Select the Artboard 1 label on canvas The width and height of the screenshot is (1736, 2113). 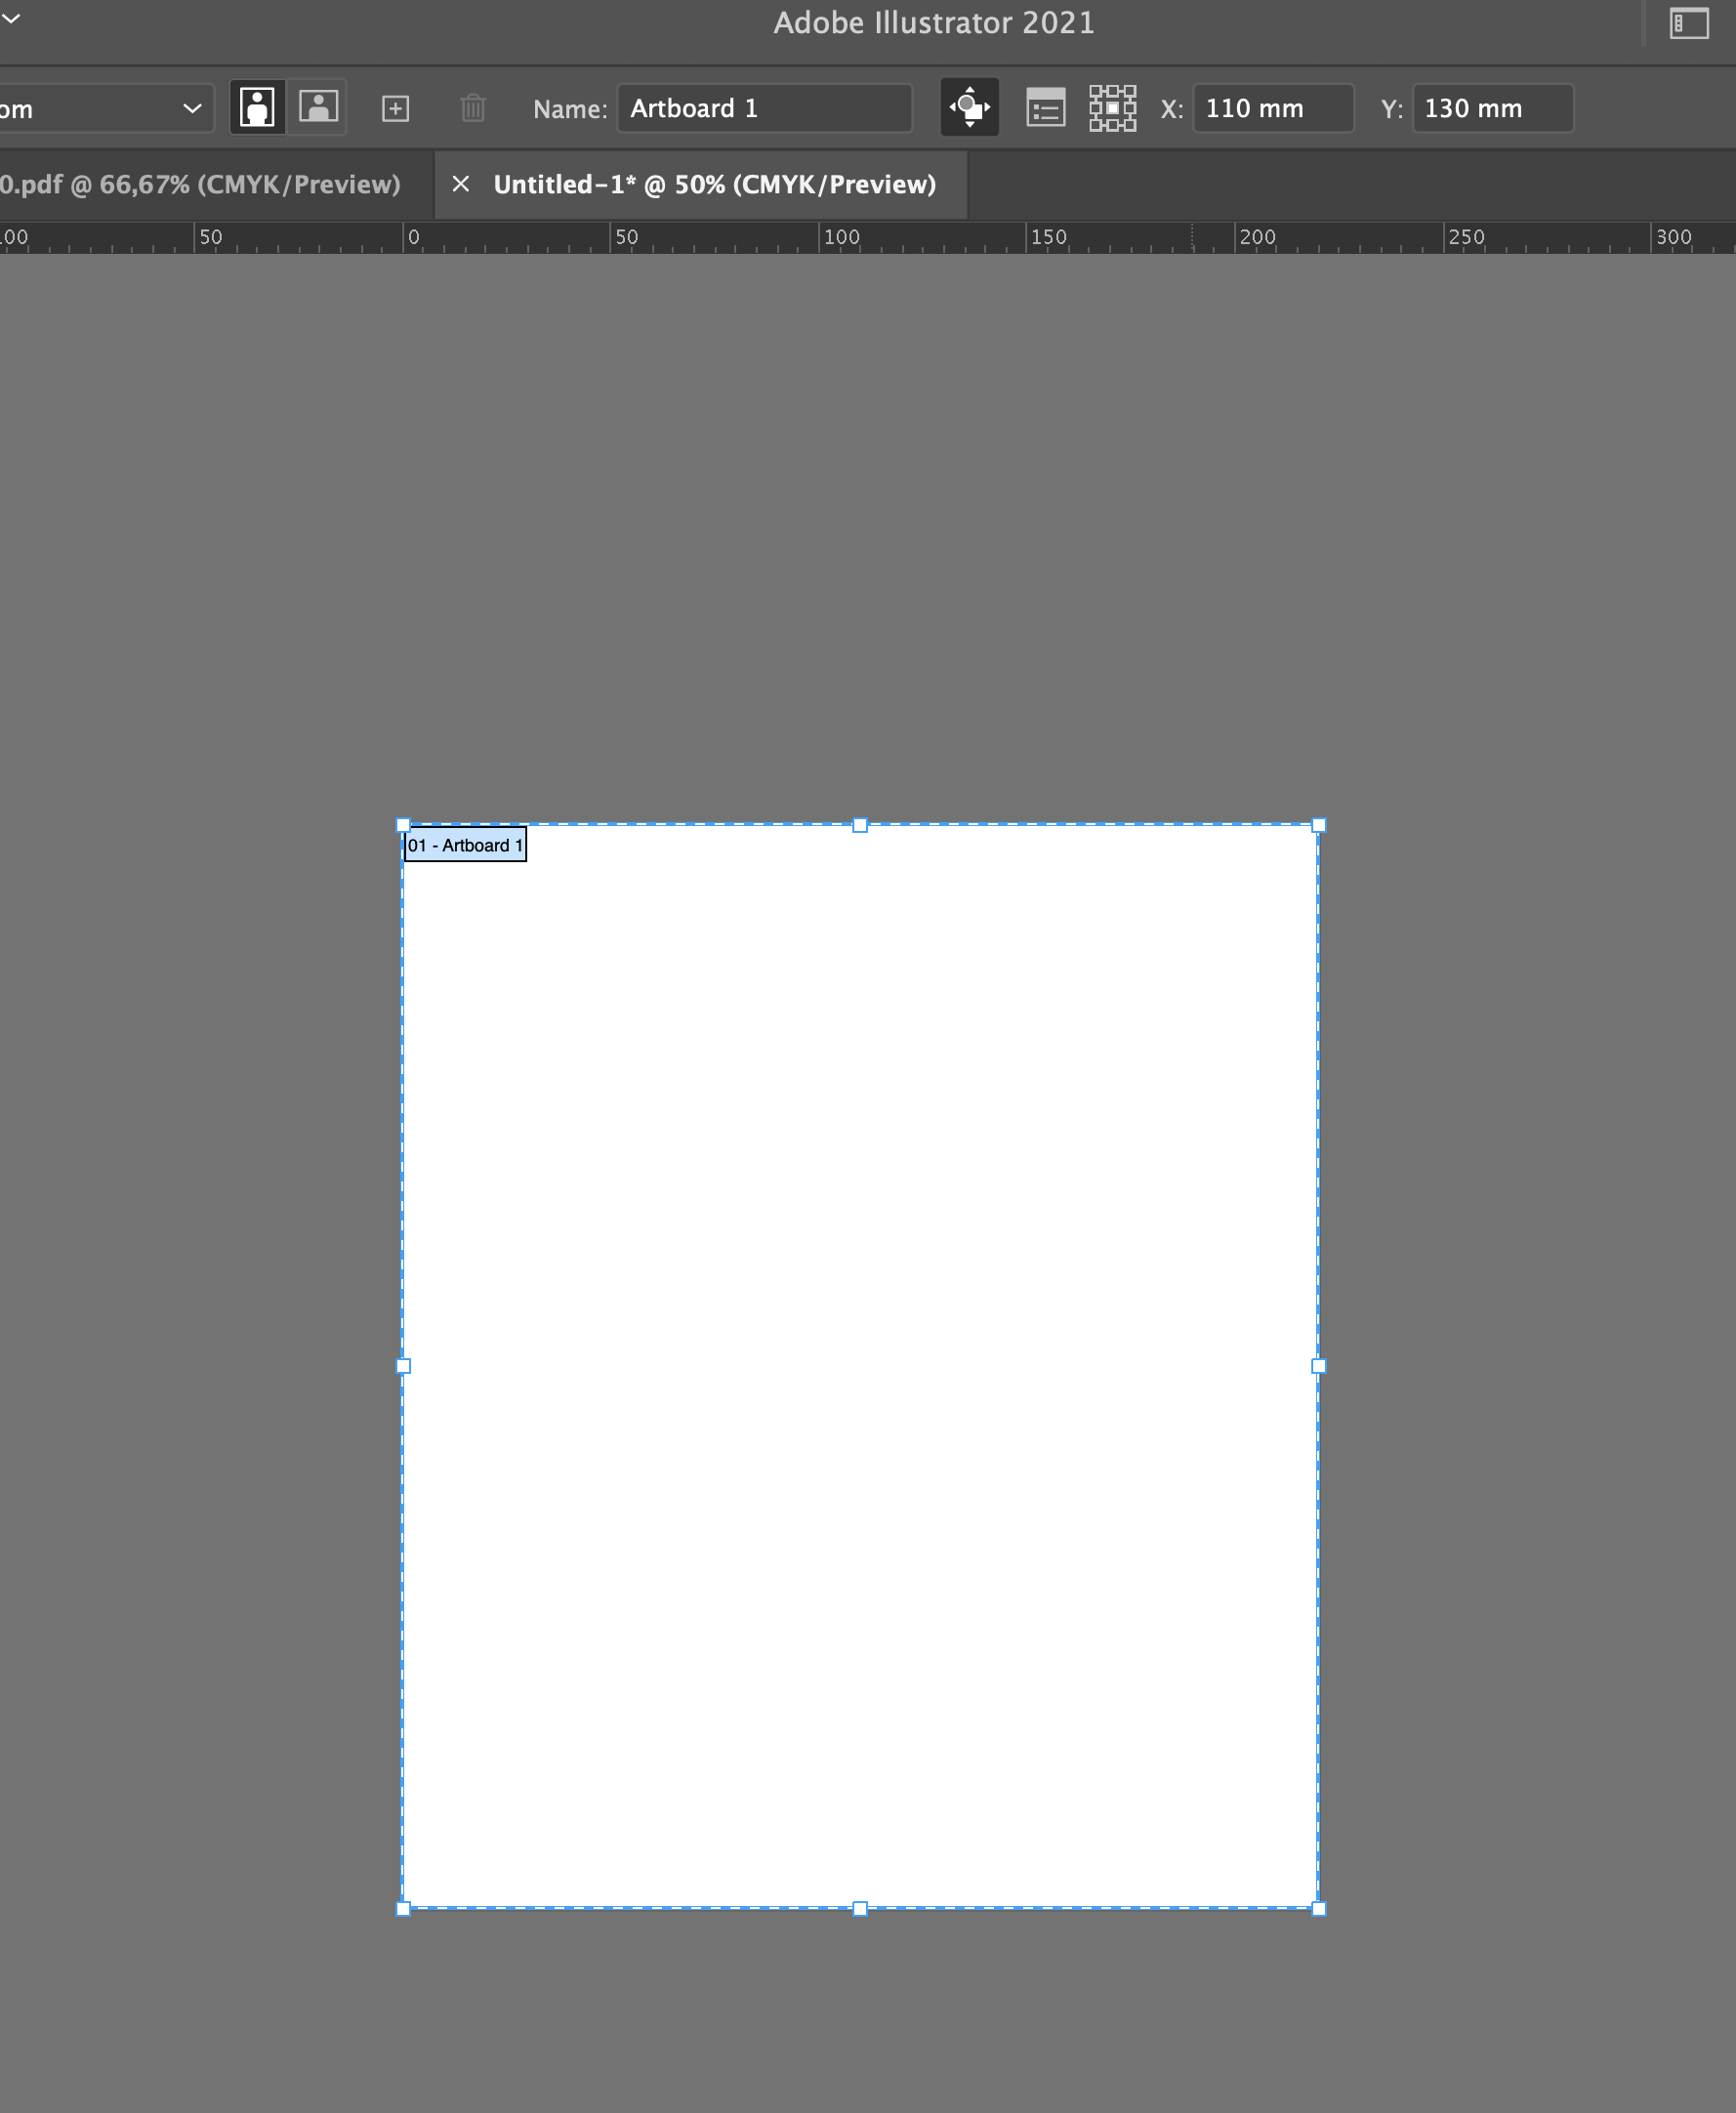point(464,844)
